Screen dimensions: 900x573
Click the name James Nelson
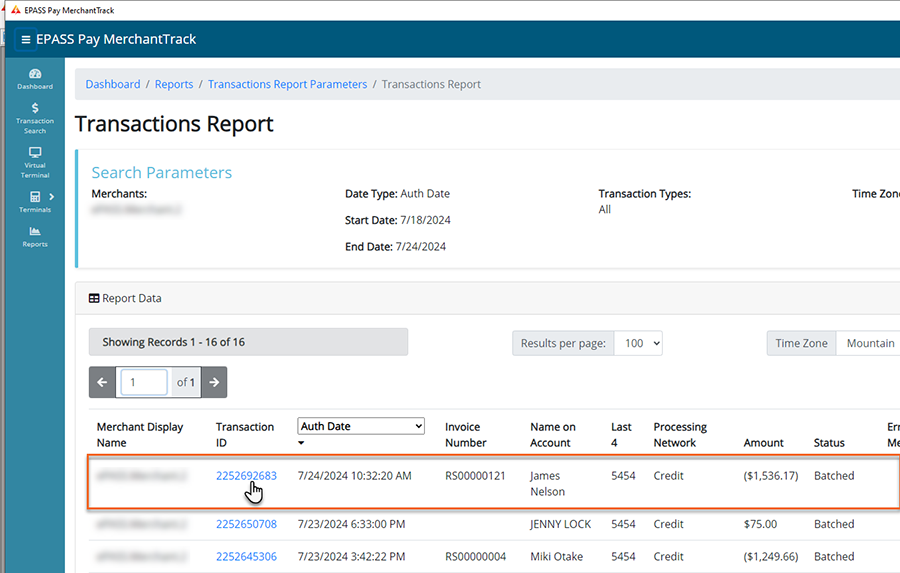tap(548, 484)
